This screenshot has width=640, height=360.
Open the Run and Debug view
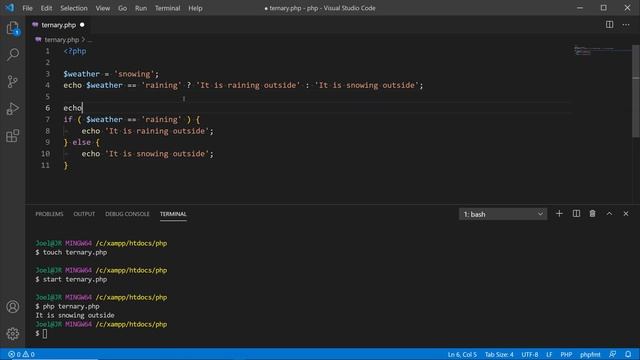13,109
